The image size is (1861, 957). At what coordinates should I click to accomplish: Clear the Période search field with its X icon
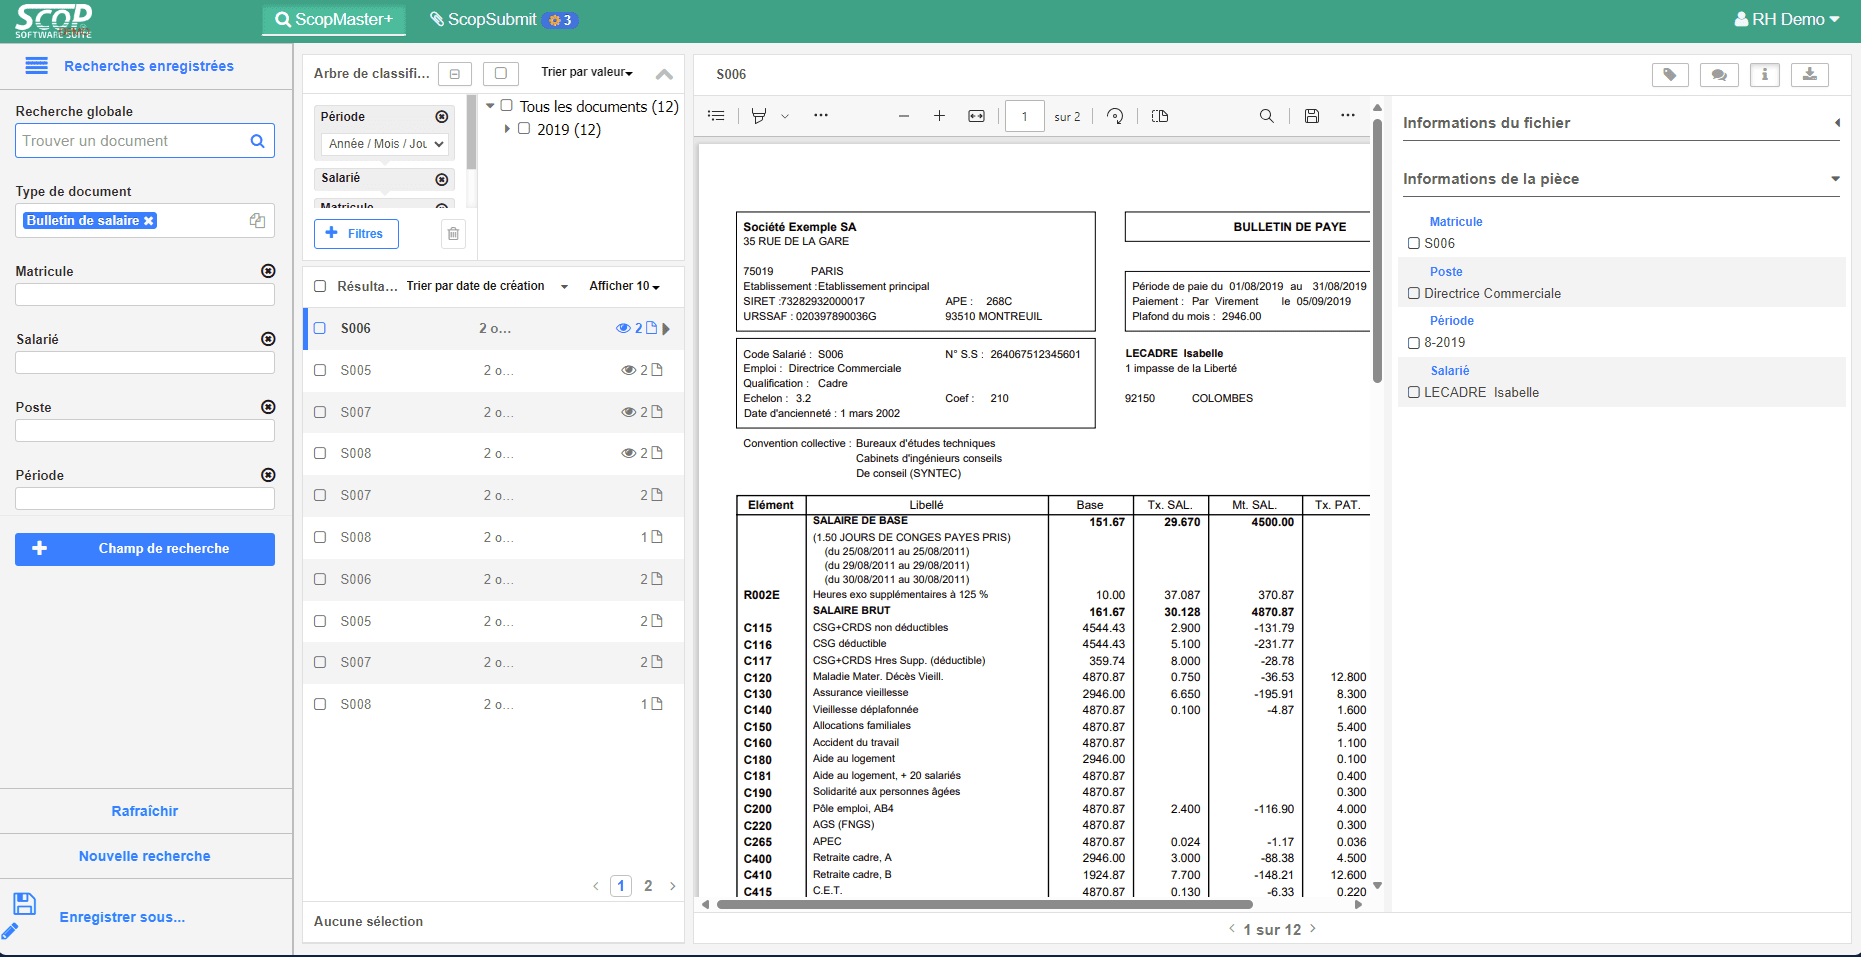click(x=268, y=475)
